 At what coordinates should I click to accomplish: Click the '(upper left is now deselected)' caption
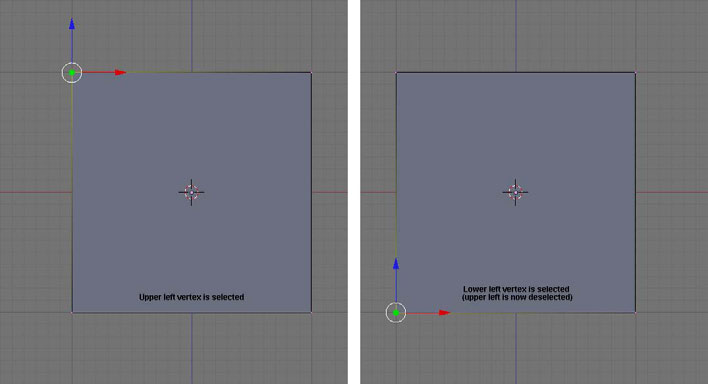tap(517, 297)
